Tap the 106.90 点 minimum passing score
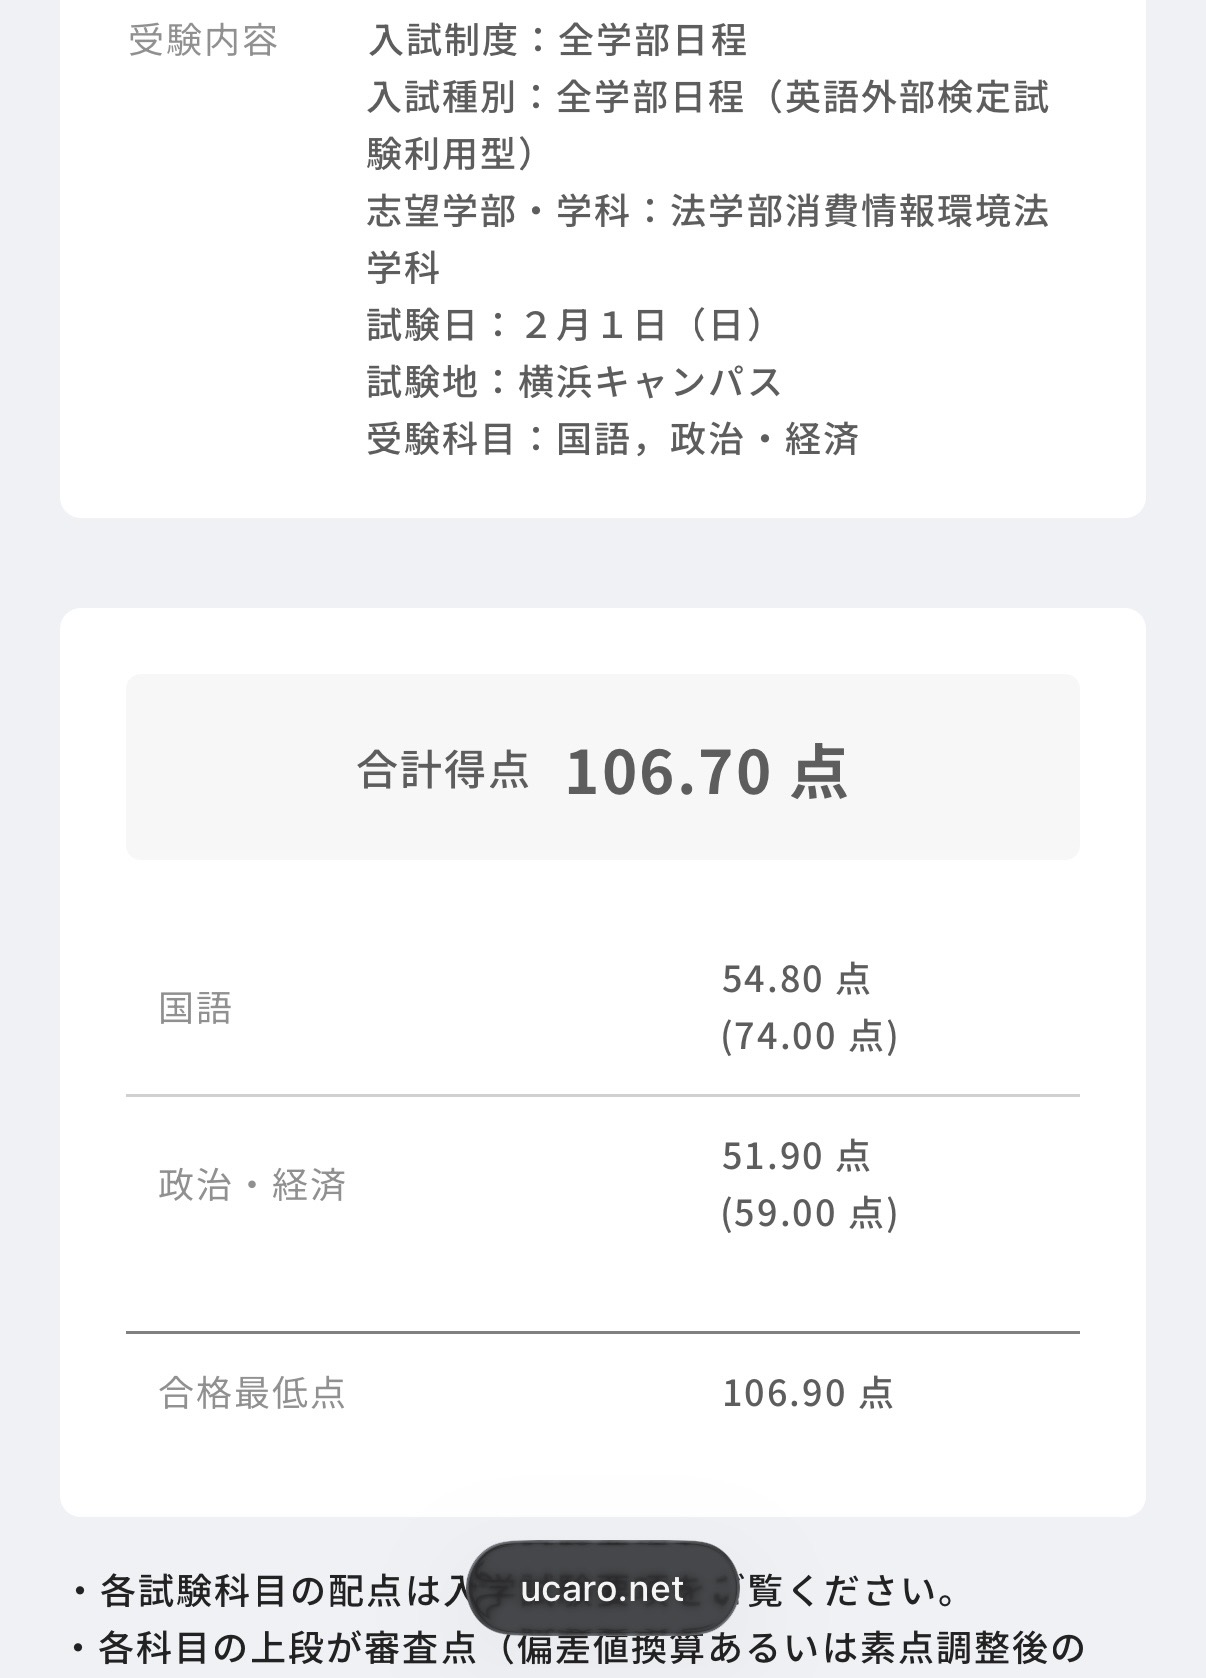The height and width of the screenshot is (1678, 1206). [x=808, y=1392]
